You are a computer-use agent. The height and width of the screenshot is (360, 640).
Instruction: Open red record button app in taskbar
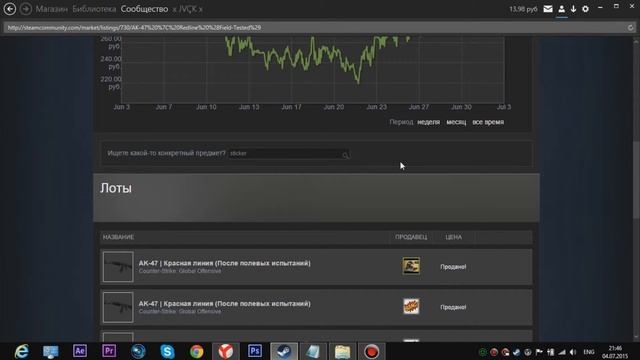[x=371, y=351]
